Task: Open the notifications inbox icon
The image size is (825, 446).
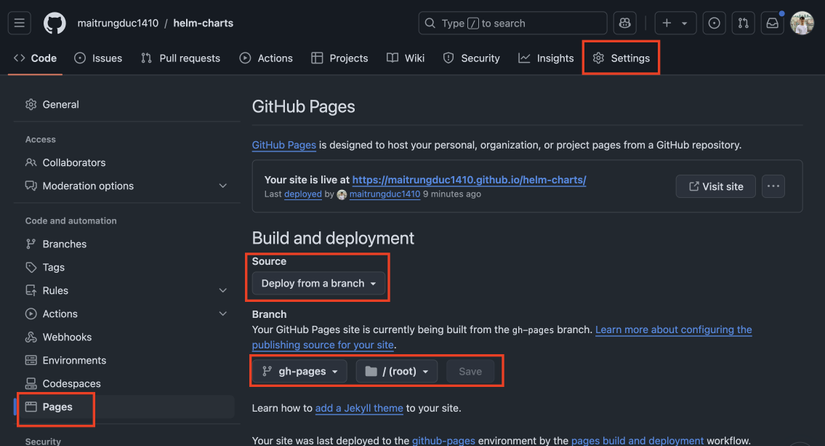Action: pos(773,23)
